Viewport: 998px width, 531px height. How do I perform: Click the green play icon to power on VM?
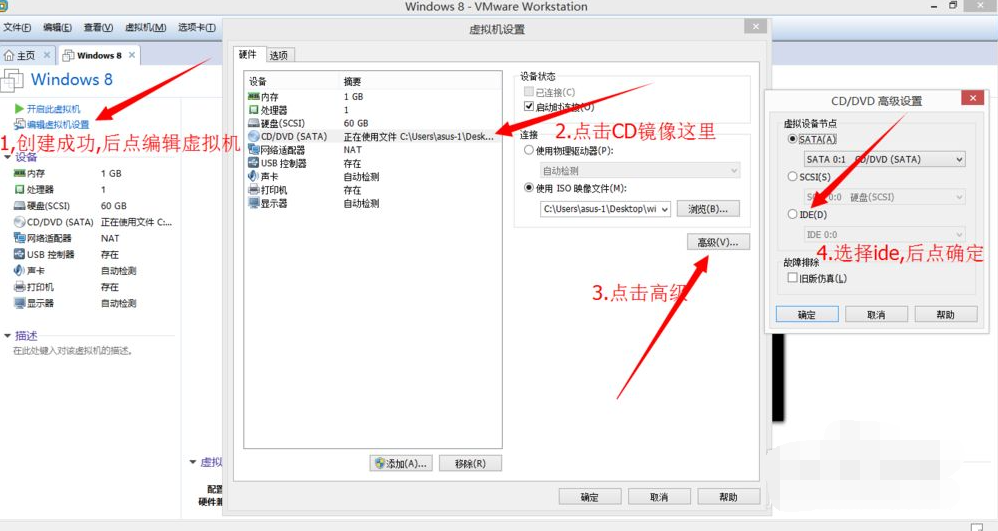[19, 109]
